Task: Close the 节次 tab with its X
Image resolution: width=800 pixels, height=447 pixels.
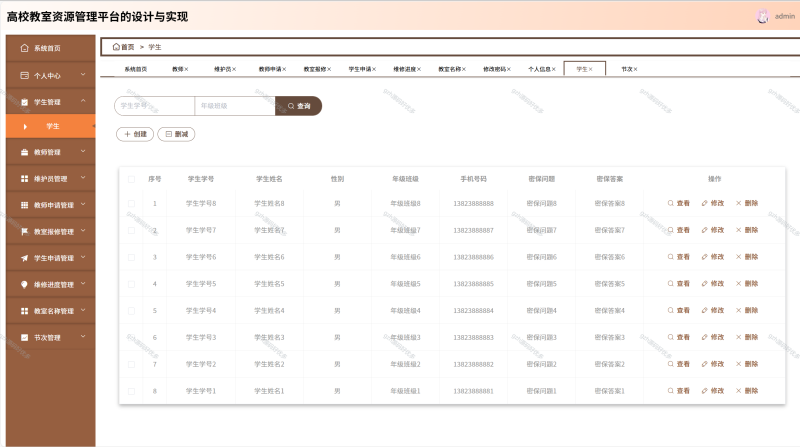Action: tap(635, 69)
